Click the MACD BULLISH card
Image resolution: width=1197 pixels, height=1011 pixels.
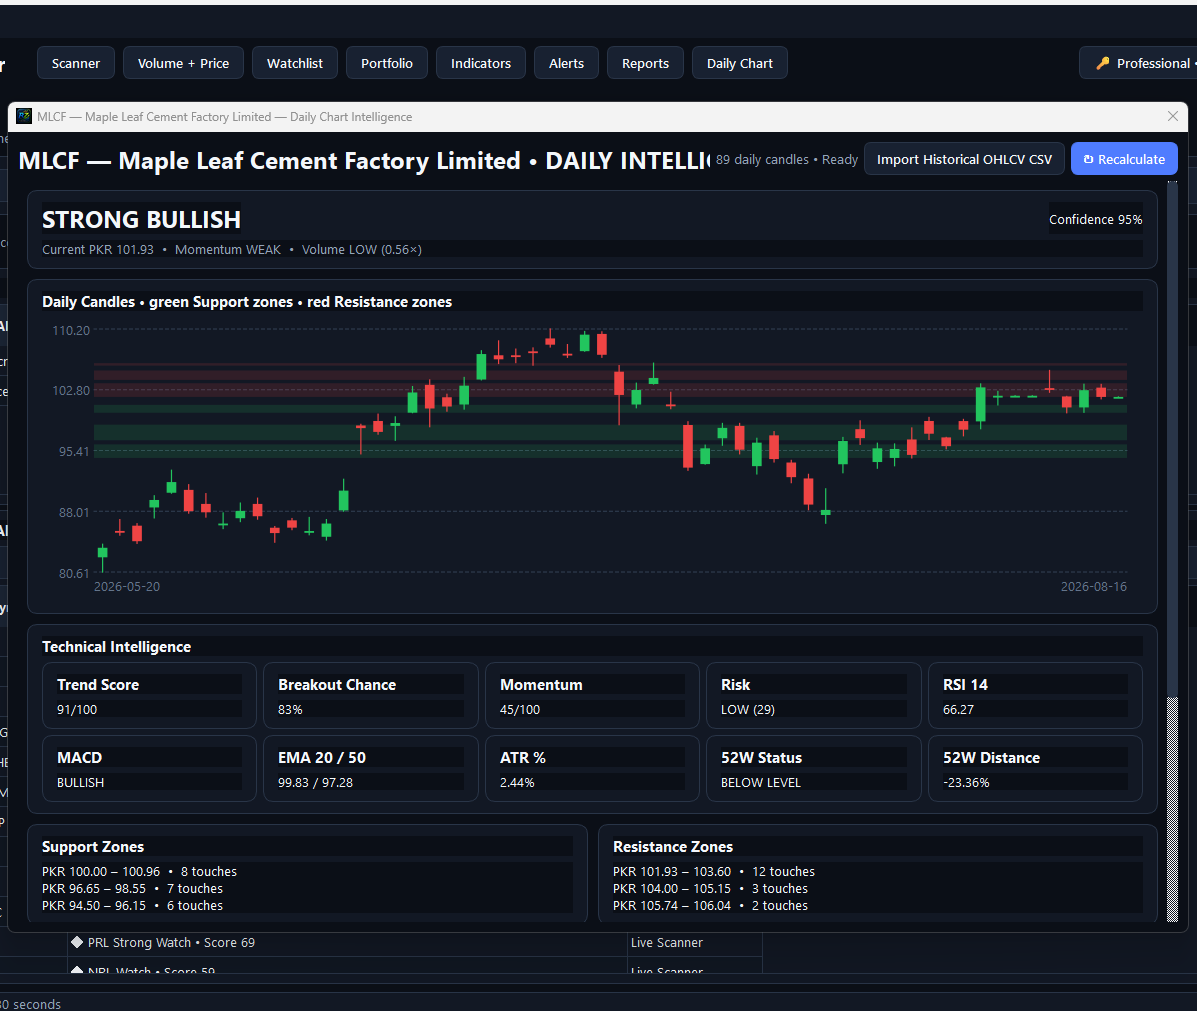click(150, 769)
